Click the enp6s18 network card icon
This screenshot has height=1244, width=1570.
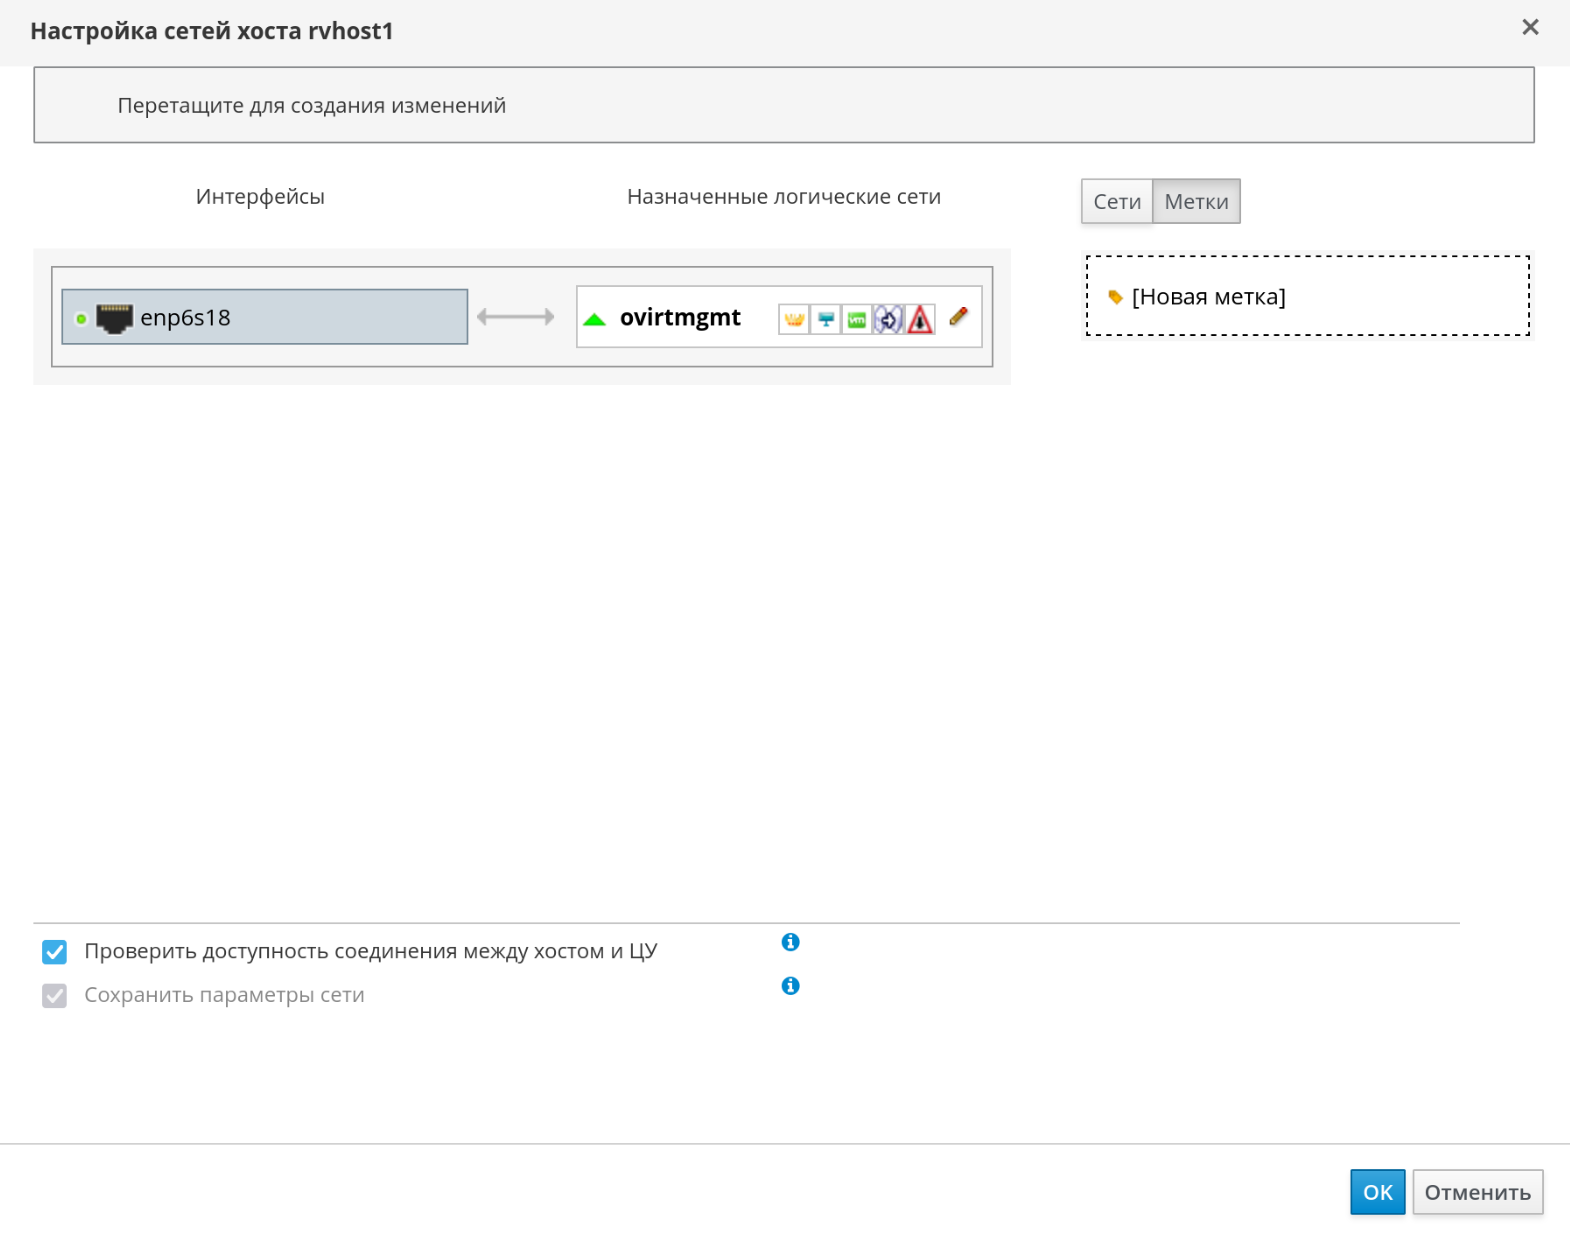tap(114, 318)
